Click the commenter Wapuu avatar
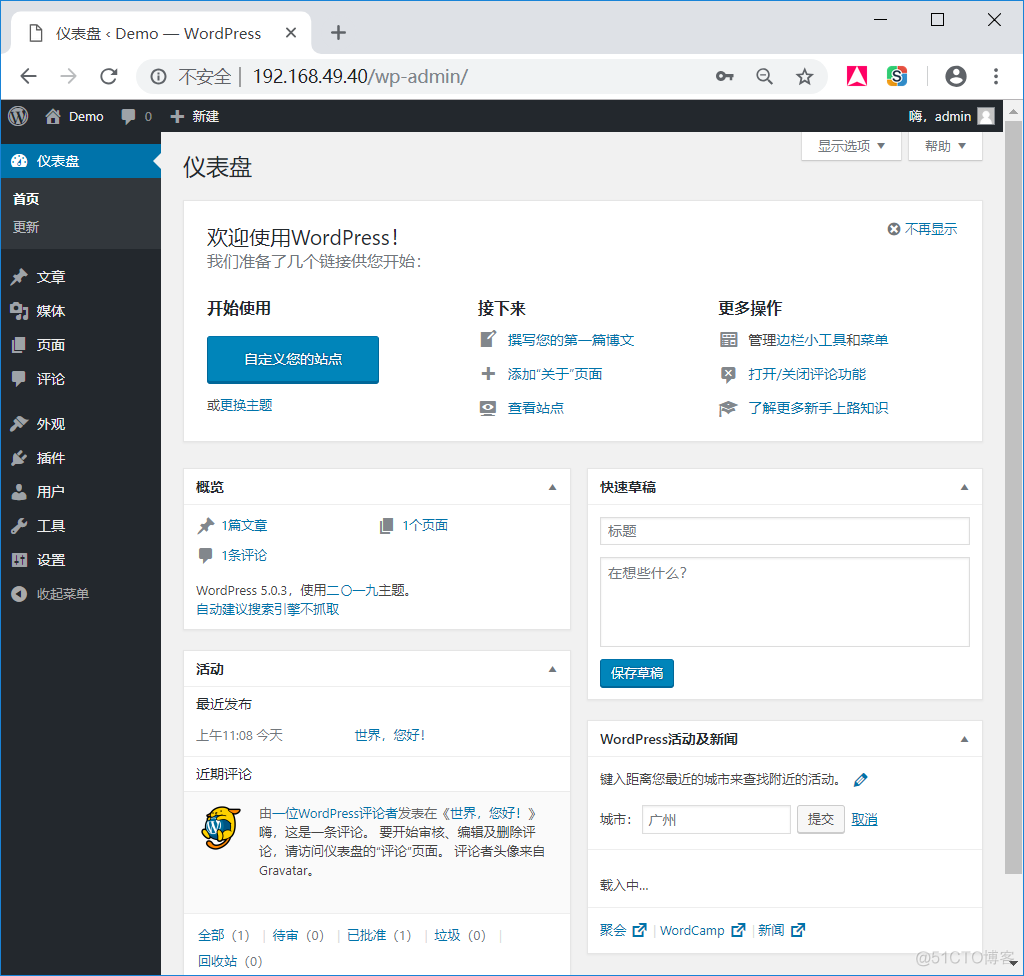Screen dimensions: 1024x976 point(221,827)
